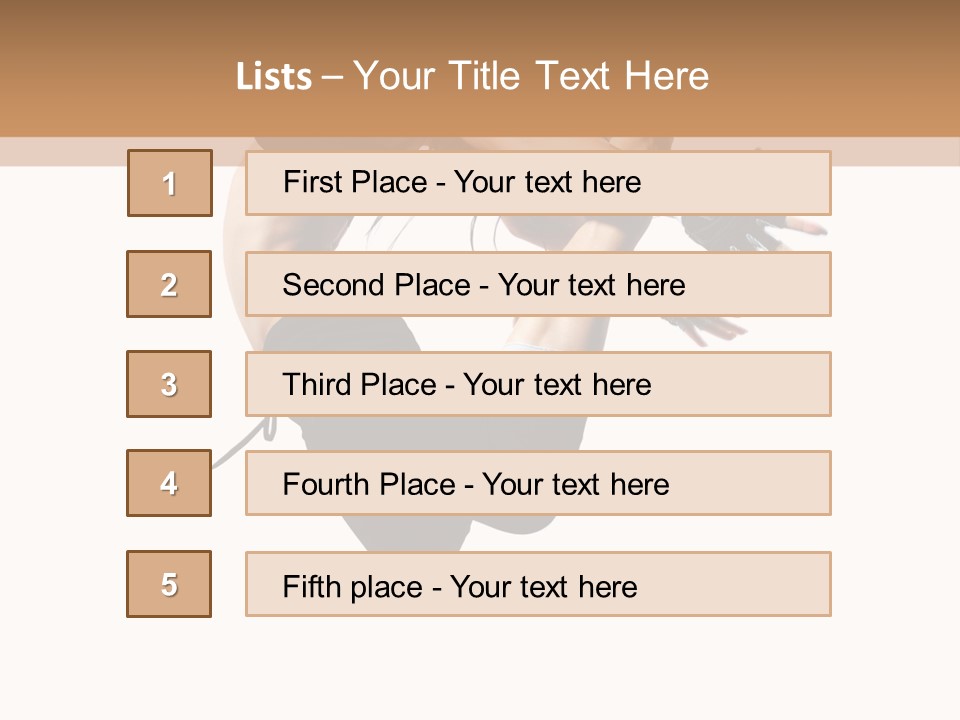
Task: Select the number 5 box
Action: coord(169,584)
